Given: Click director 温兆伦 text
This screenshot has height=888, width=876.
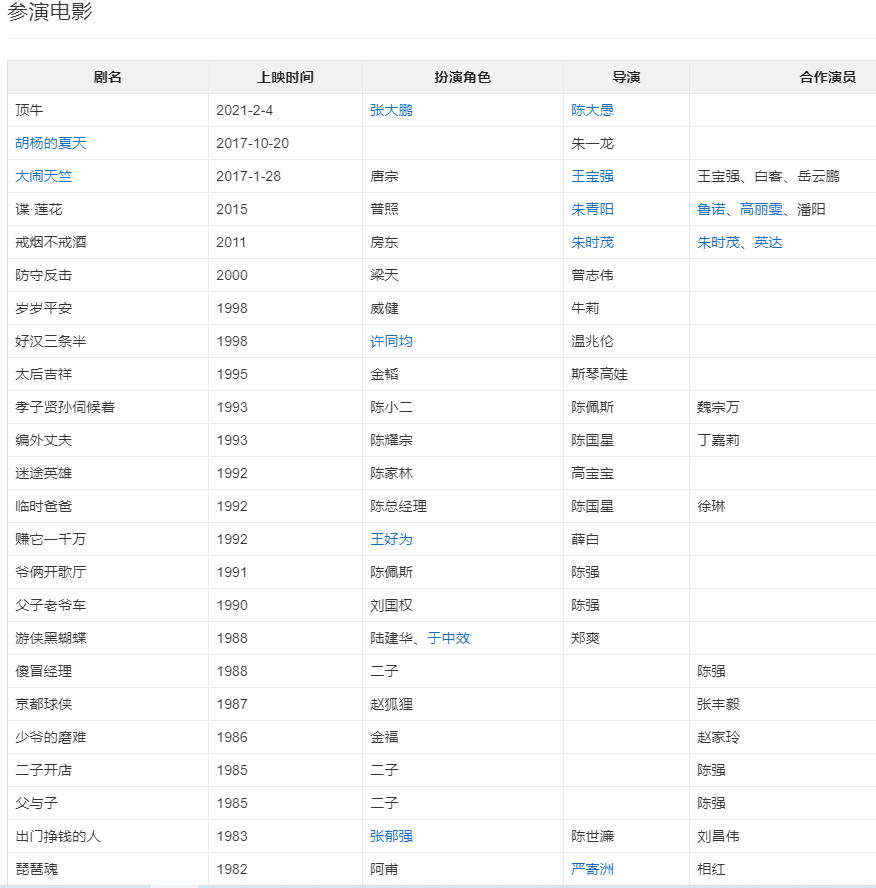Looking at the screenshot, I should [592, 341].
